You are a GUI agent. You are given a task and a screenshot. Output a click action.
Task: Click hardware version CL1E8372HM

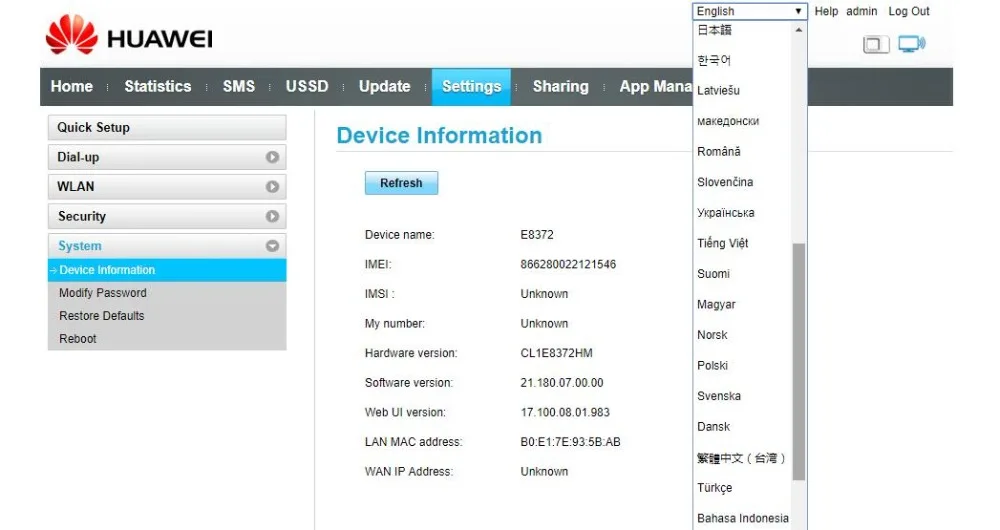[x=556, y=353]
